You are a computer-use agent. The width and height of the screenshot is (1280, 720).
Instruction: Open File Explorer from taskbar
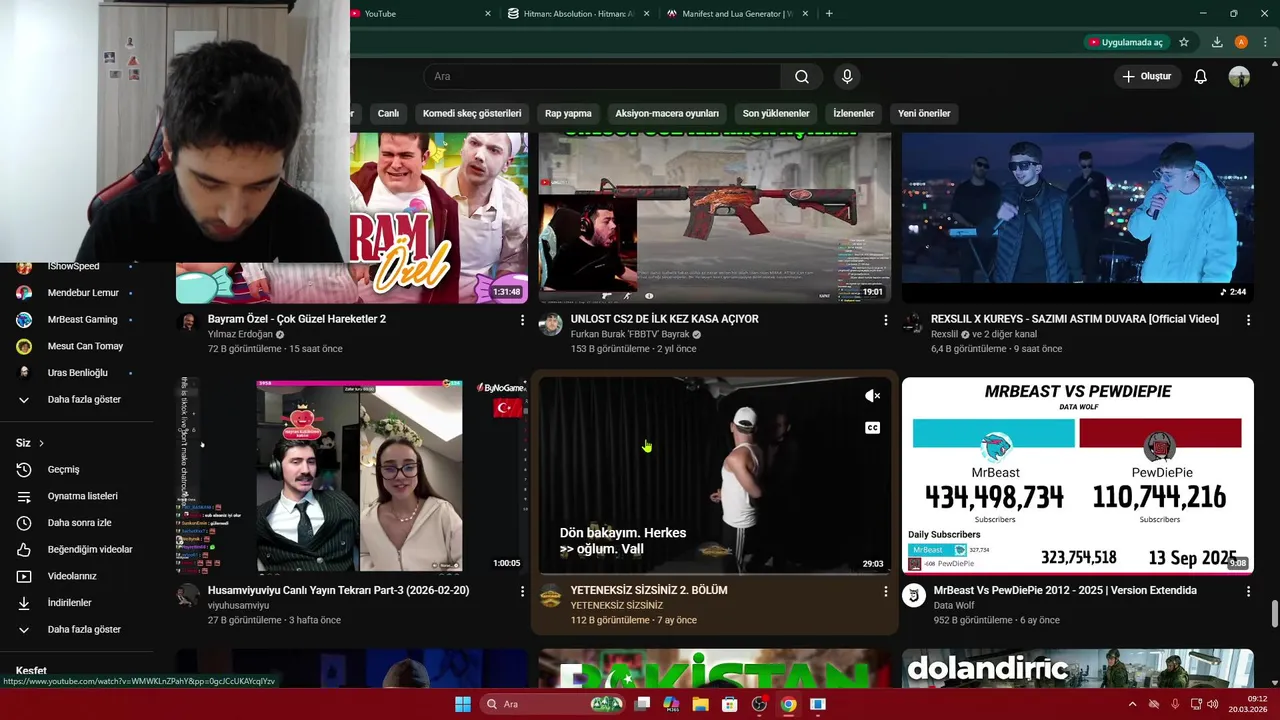(x=700, y=704)
